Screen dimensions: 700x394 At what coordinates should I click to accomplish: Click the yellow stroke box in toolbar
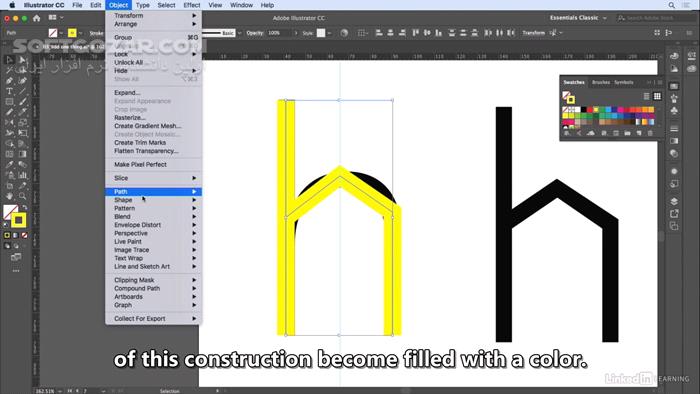tap(18, 220)
